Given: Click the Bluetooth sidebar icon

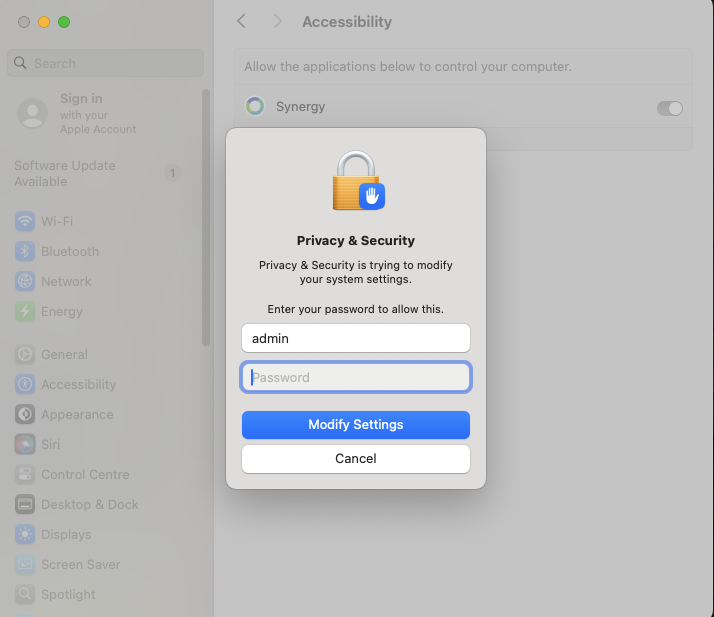Looking at the screenshot, I should click(25, 251).
